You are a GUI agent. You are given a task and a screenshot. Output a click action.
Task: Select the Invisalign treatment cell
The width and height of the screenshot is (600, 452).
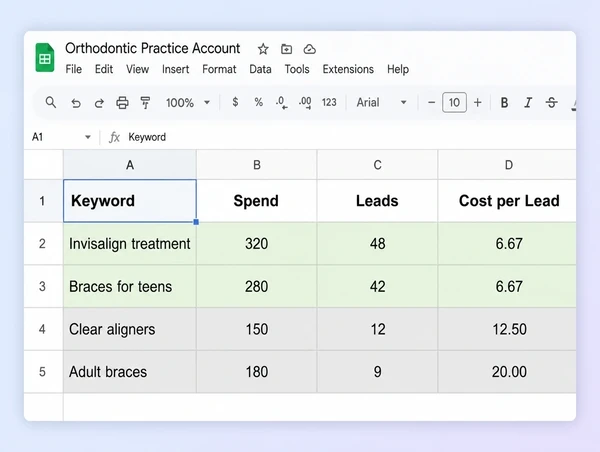[x=130, y=243]
